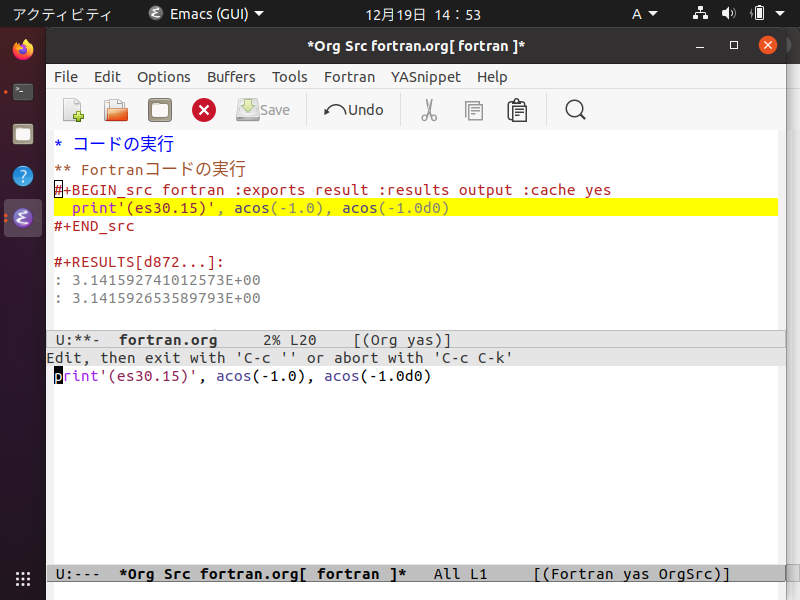Close current buffer with the red X icon
Screen dimensions: 800x600
click(x=203, y=110)
